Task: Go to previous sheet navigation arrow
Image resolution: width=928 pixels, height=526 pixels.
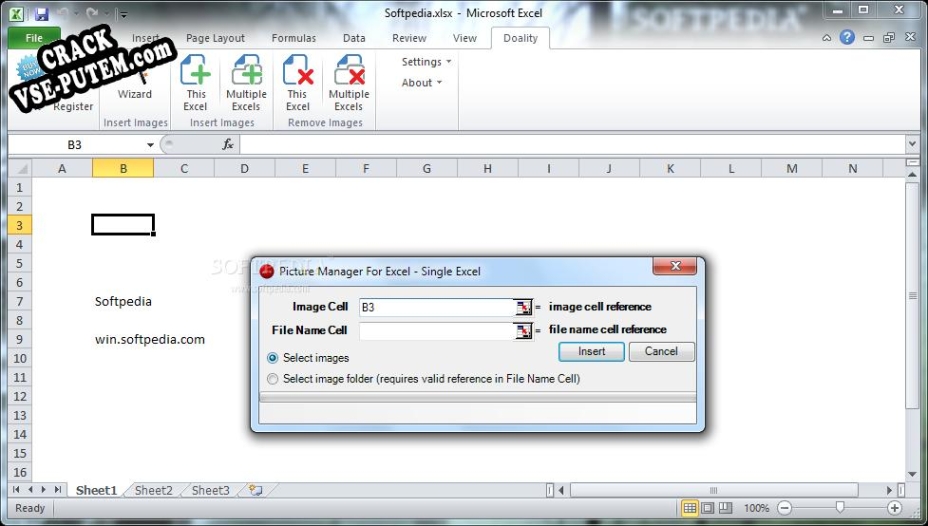Action: coord(30,490)
